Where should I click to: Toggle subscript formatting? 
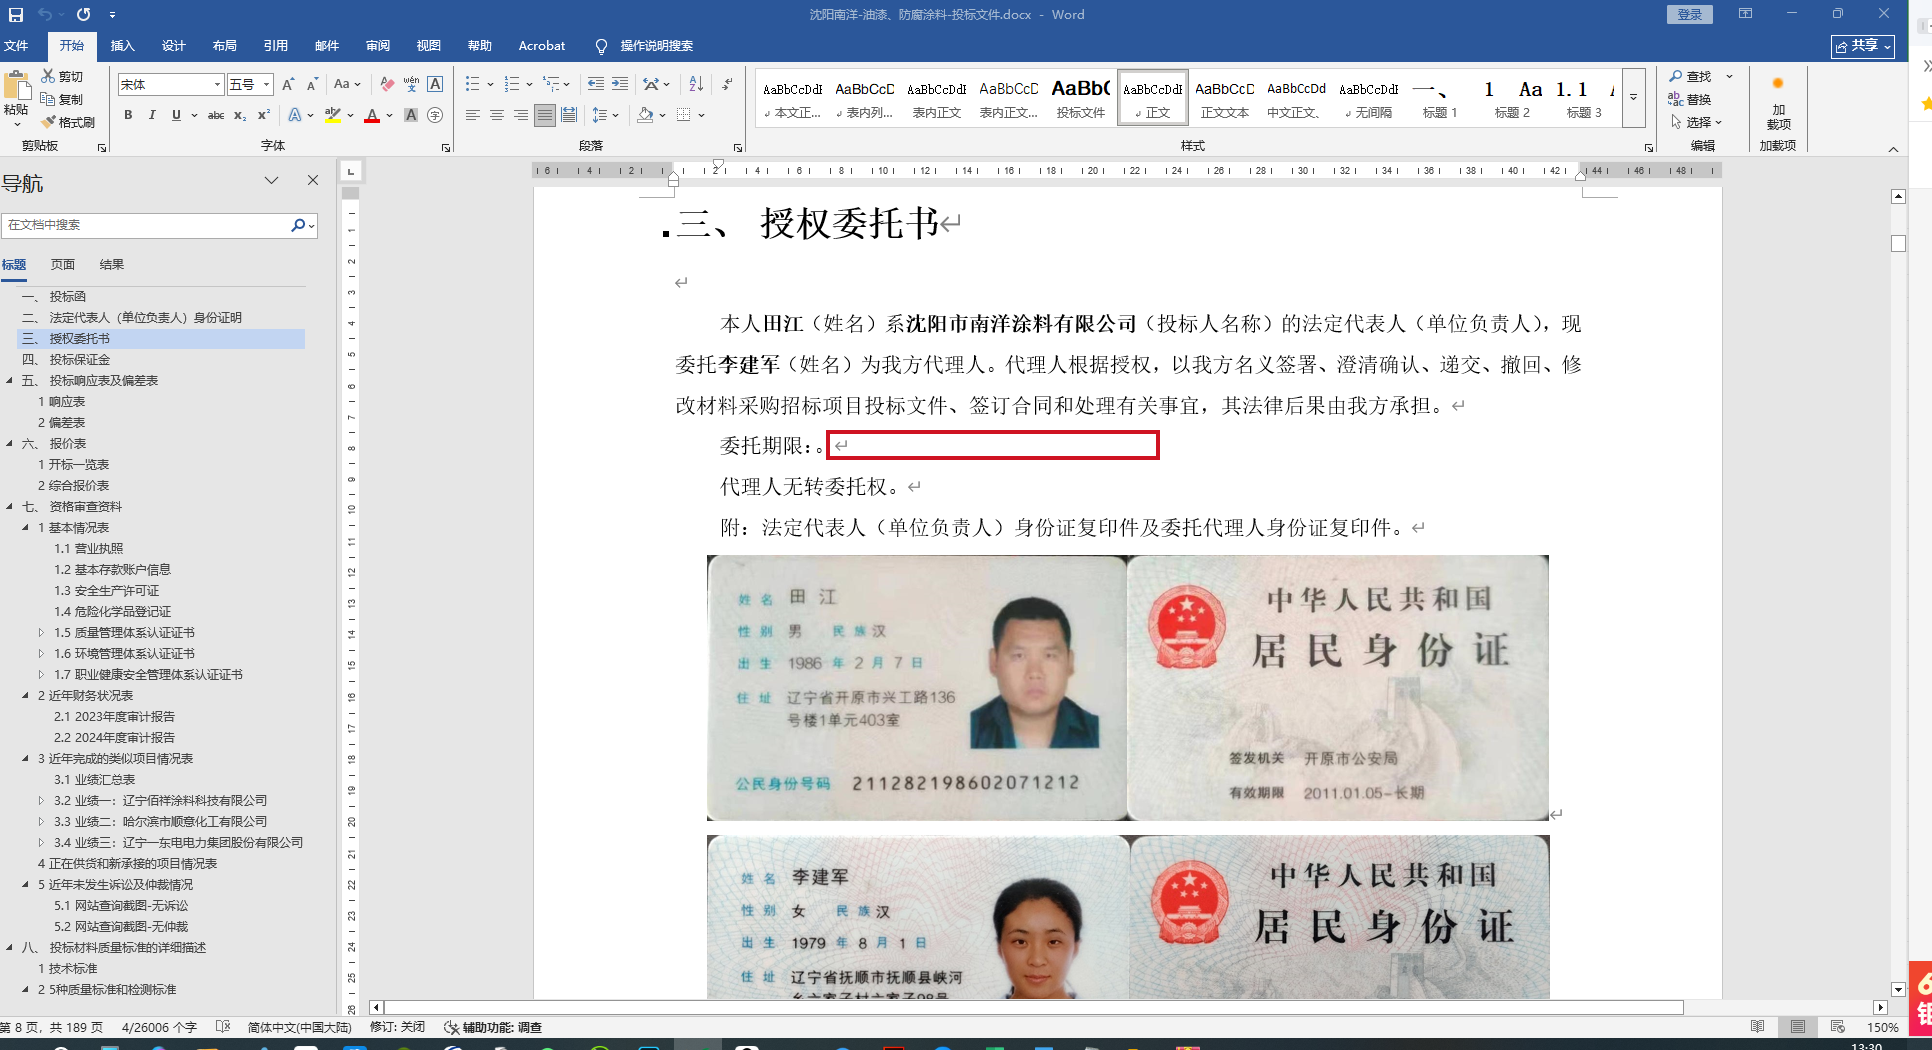click(240, 115)
